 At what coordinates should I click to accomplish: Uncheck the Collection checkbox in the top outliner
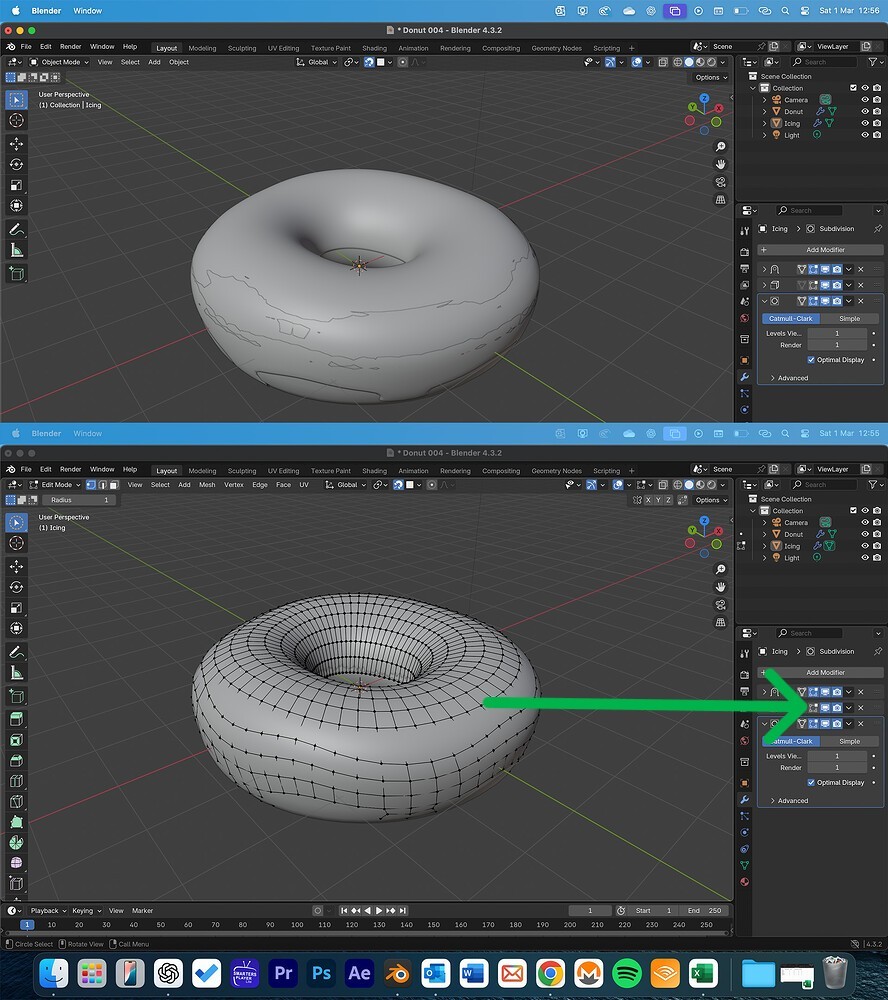coord(853,88)
